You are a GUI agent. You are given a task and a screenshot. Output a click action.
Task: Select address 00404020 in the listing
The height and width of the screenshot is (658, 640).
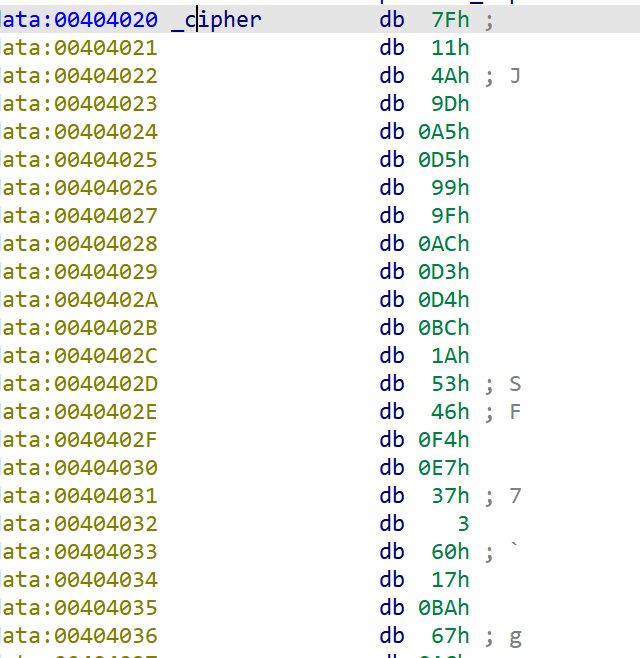tap(106, 20)
